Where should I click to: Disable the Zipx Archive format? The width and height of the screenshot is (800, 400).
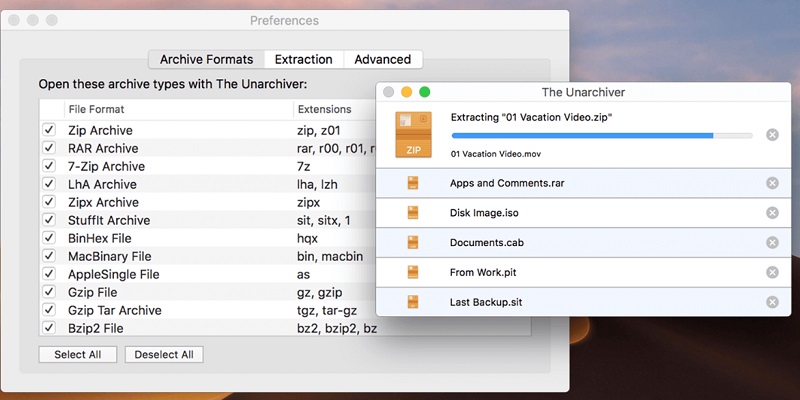tap(49, 202)
